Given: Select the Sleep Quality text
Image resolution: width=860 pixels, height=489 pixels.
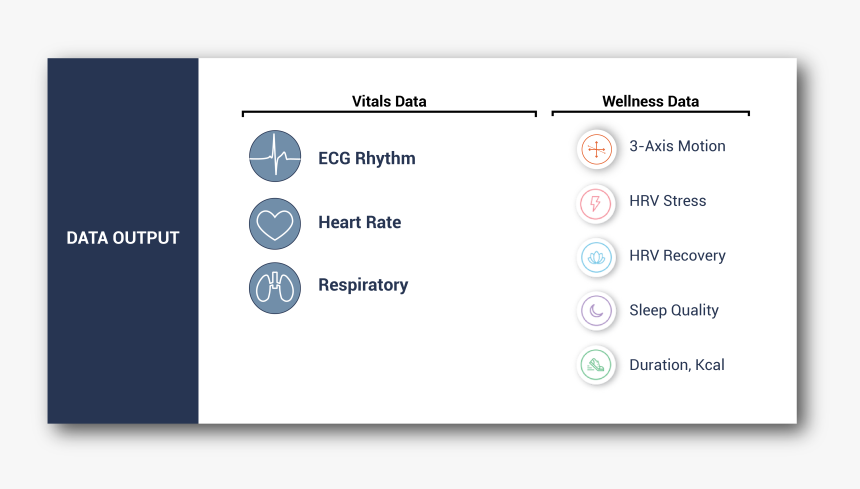Looking at the screenshot, I should pos(674,311).
